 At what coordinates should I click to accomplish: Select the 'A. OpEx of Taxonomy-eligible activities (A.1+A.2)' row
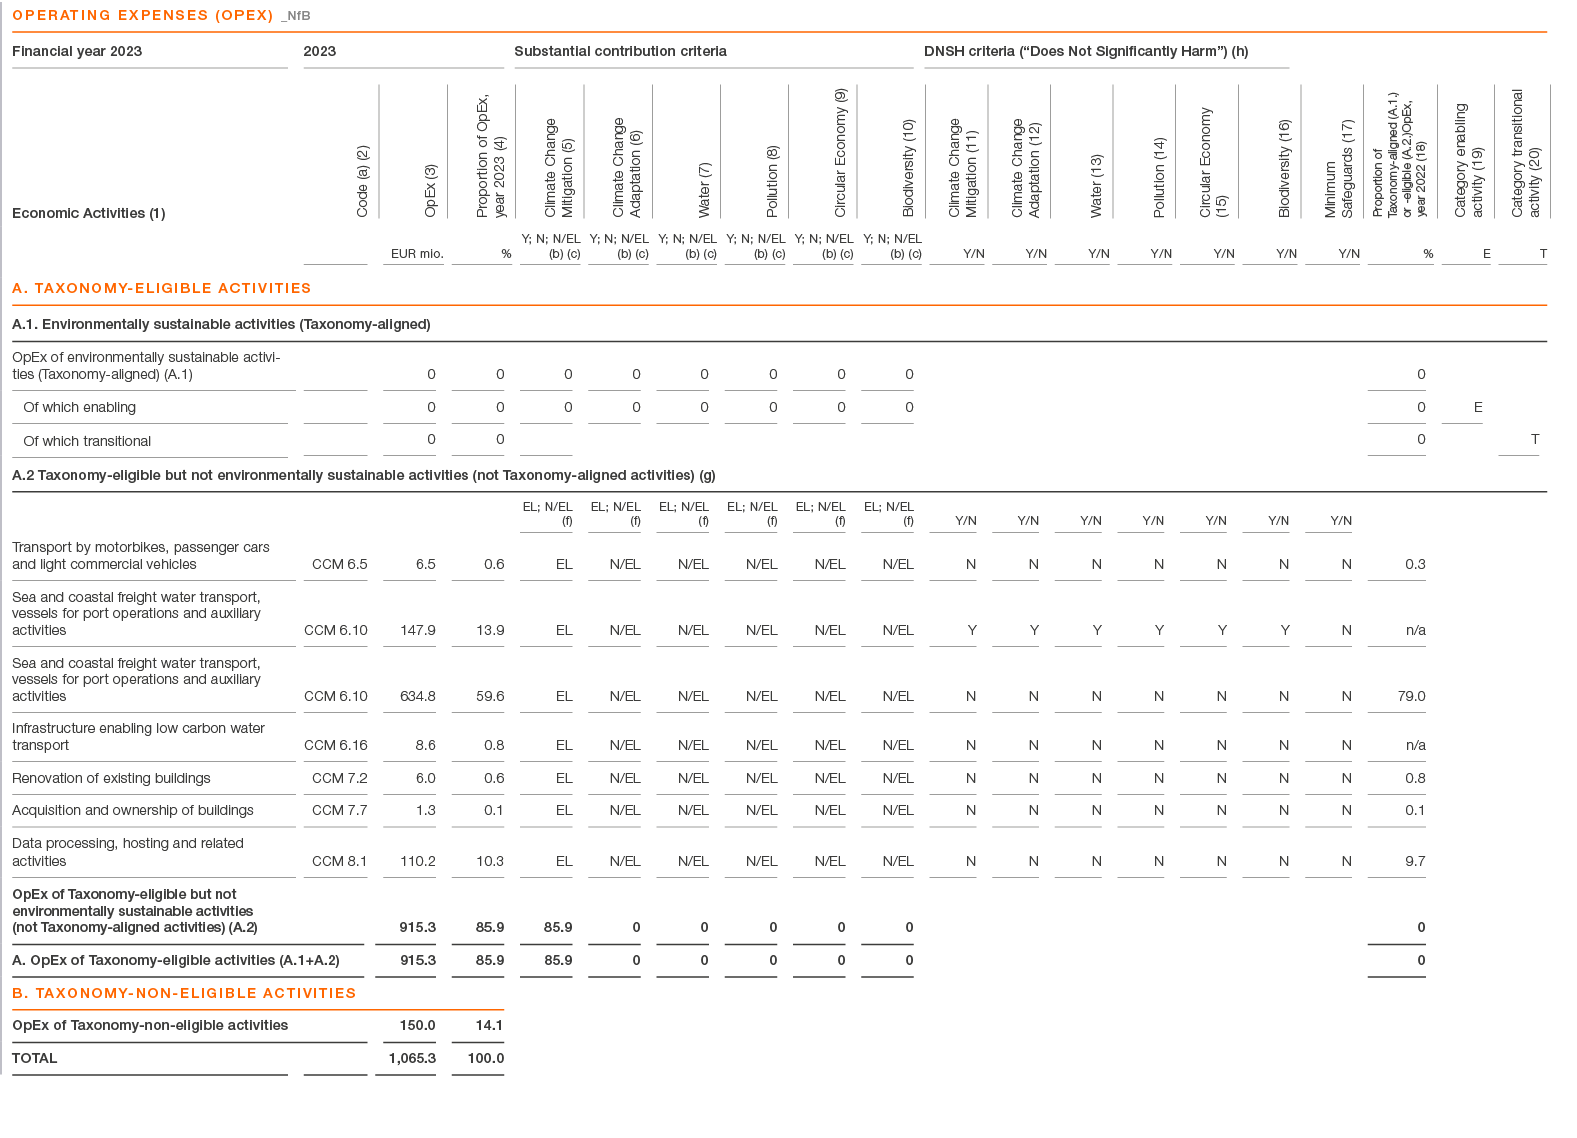tap(176, 960)
